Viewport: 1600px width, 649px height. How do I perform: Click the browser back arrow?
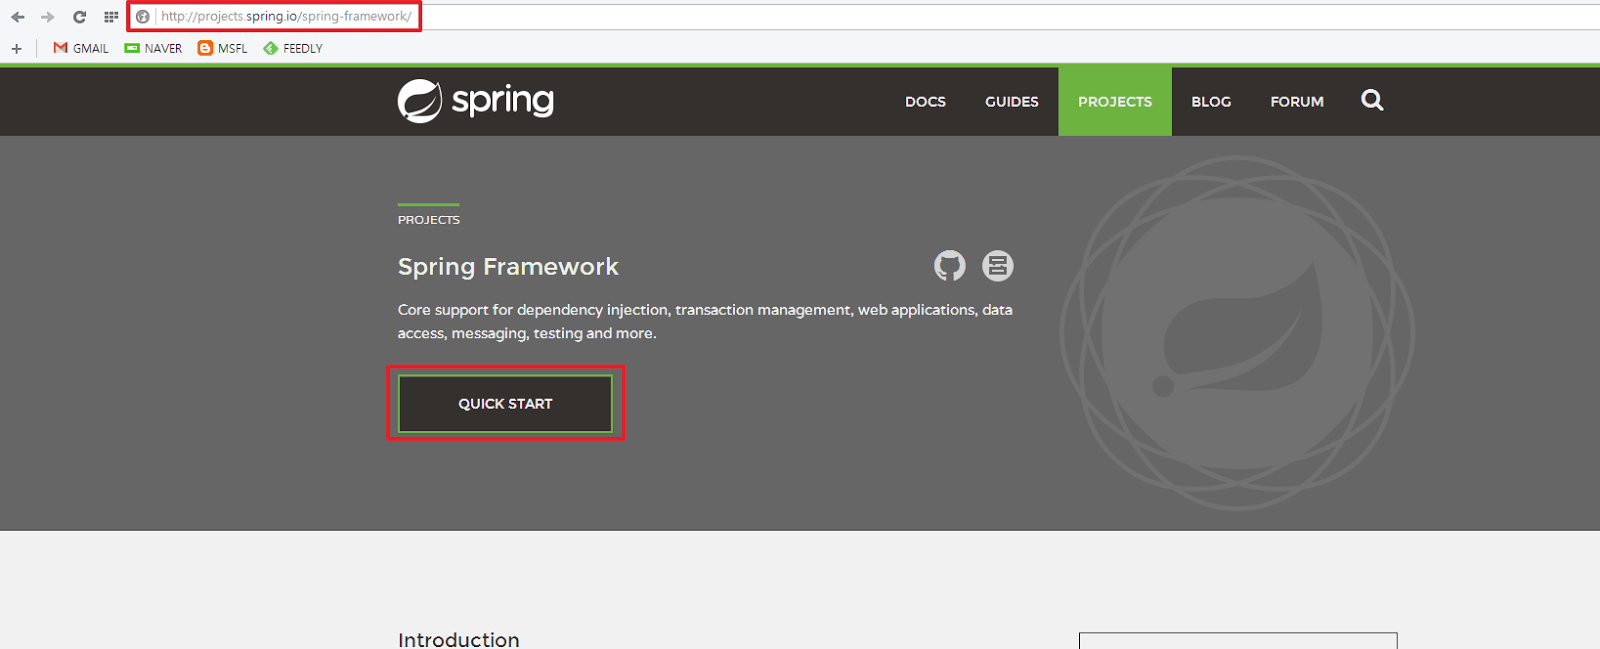click(x=18, y=17)
